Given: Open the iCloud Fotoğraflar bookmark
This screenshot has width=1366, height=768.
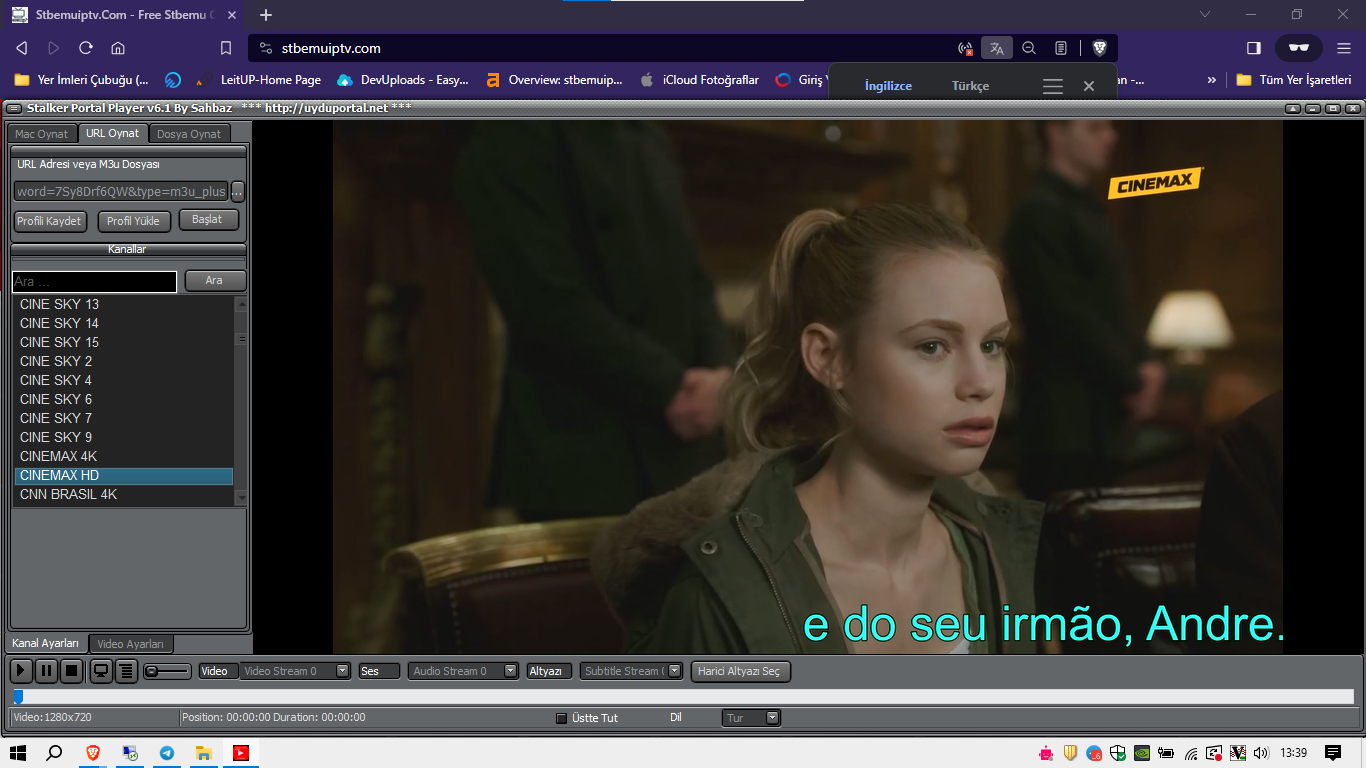Looking at the screenshot, I should point(700,80).
